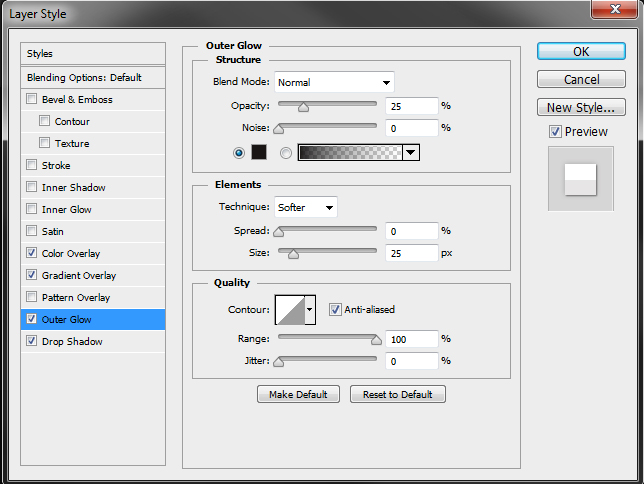644x484 pixels.
Task: Expand the Contour picker arrow
Action: pyautogui.click(x=310, y=310)
